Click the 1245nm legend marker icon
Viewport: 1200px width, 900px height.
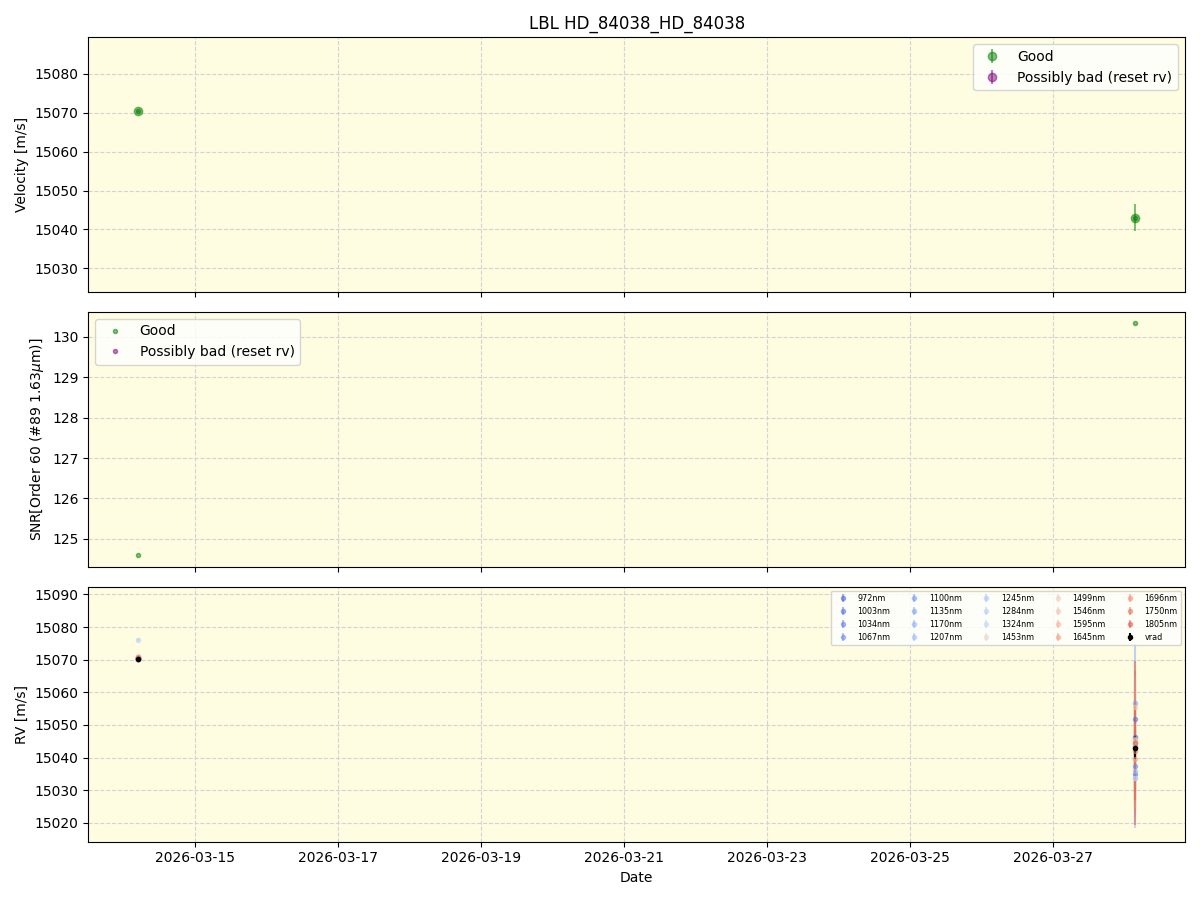986,599
